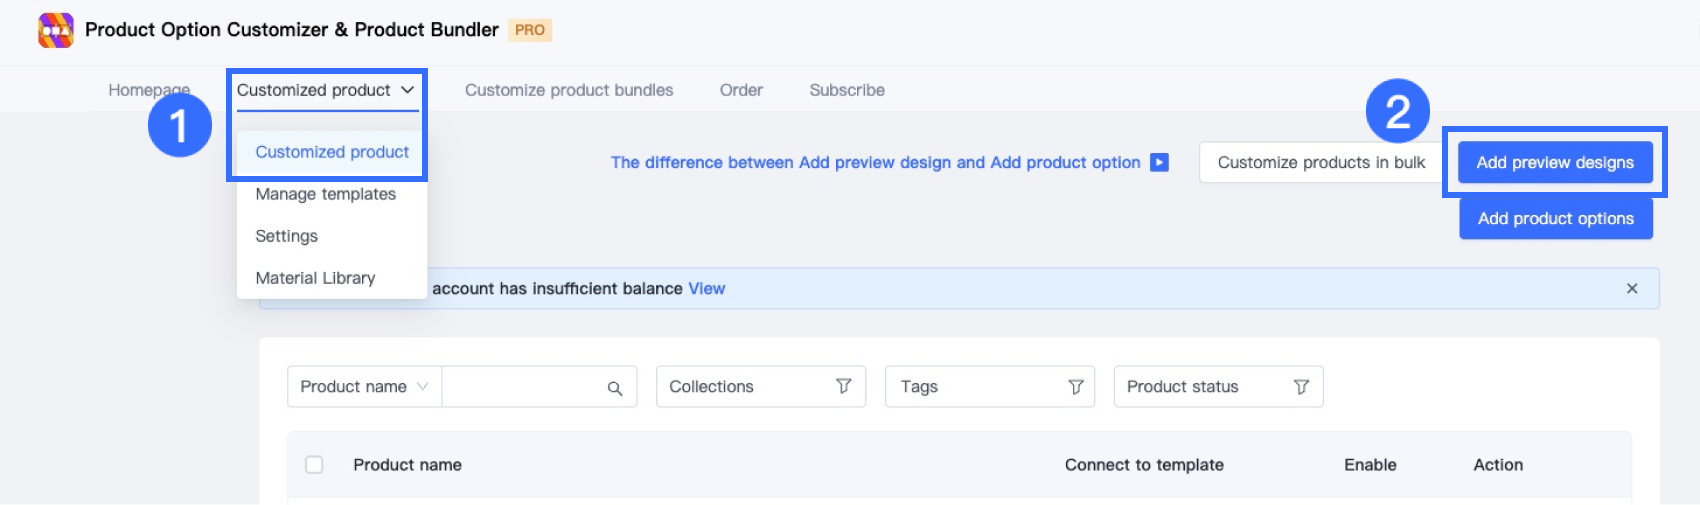
Task: Click the Collections filter funnel icon
Action: pos(844,386)
